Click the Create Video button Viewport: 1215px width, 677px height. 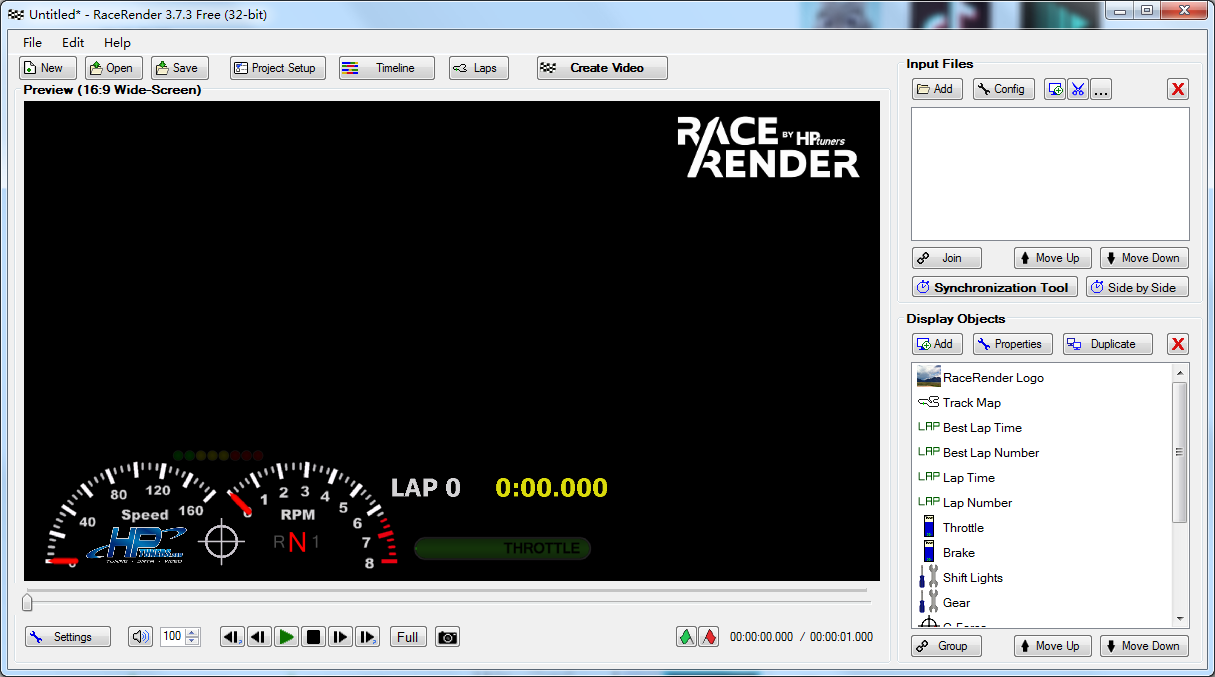coord(602,68)
